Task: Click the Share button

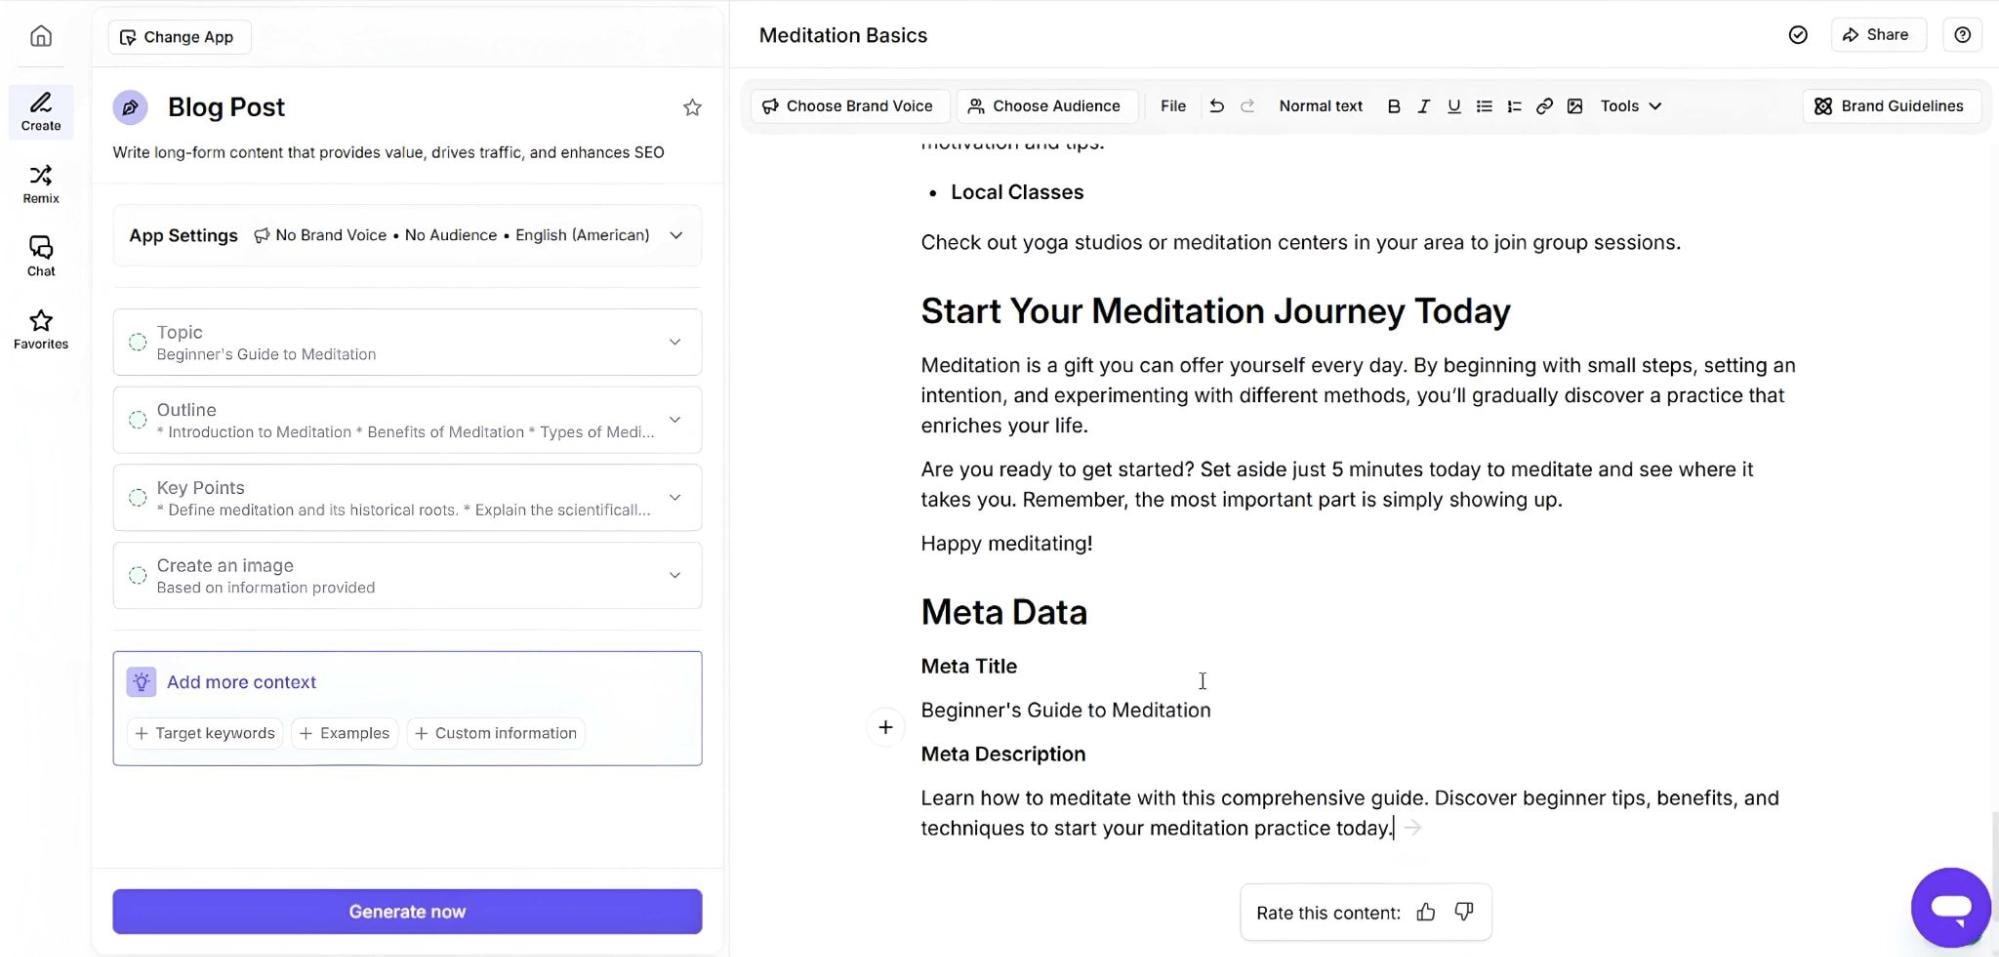Action: (1875, 35)
